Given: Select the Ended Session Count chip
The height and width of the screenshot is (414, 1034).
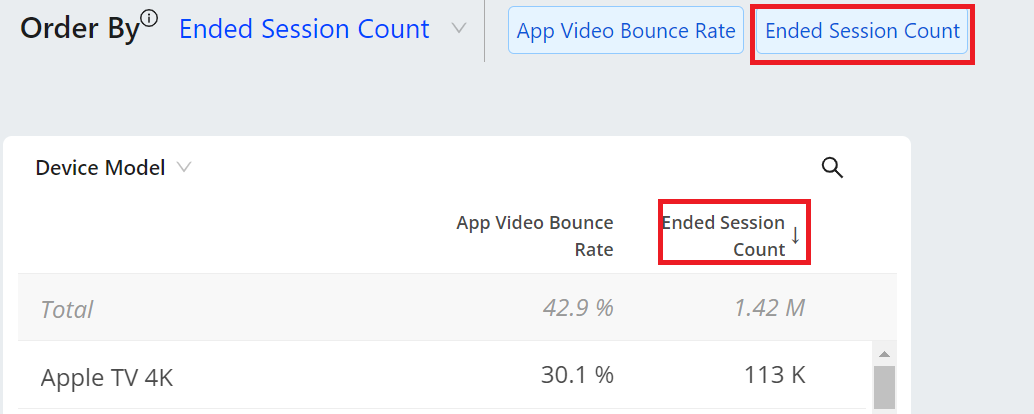Looking at the screenshot, I should [x=862, y=30].
